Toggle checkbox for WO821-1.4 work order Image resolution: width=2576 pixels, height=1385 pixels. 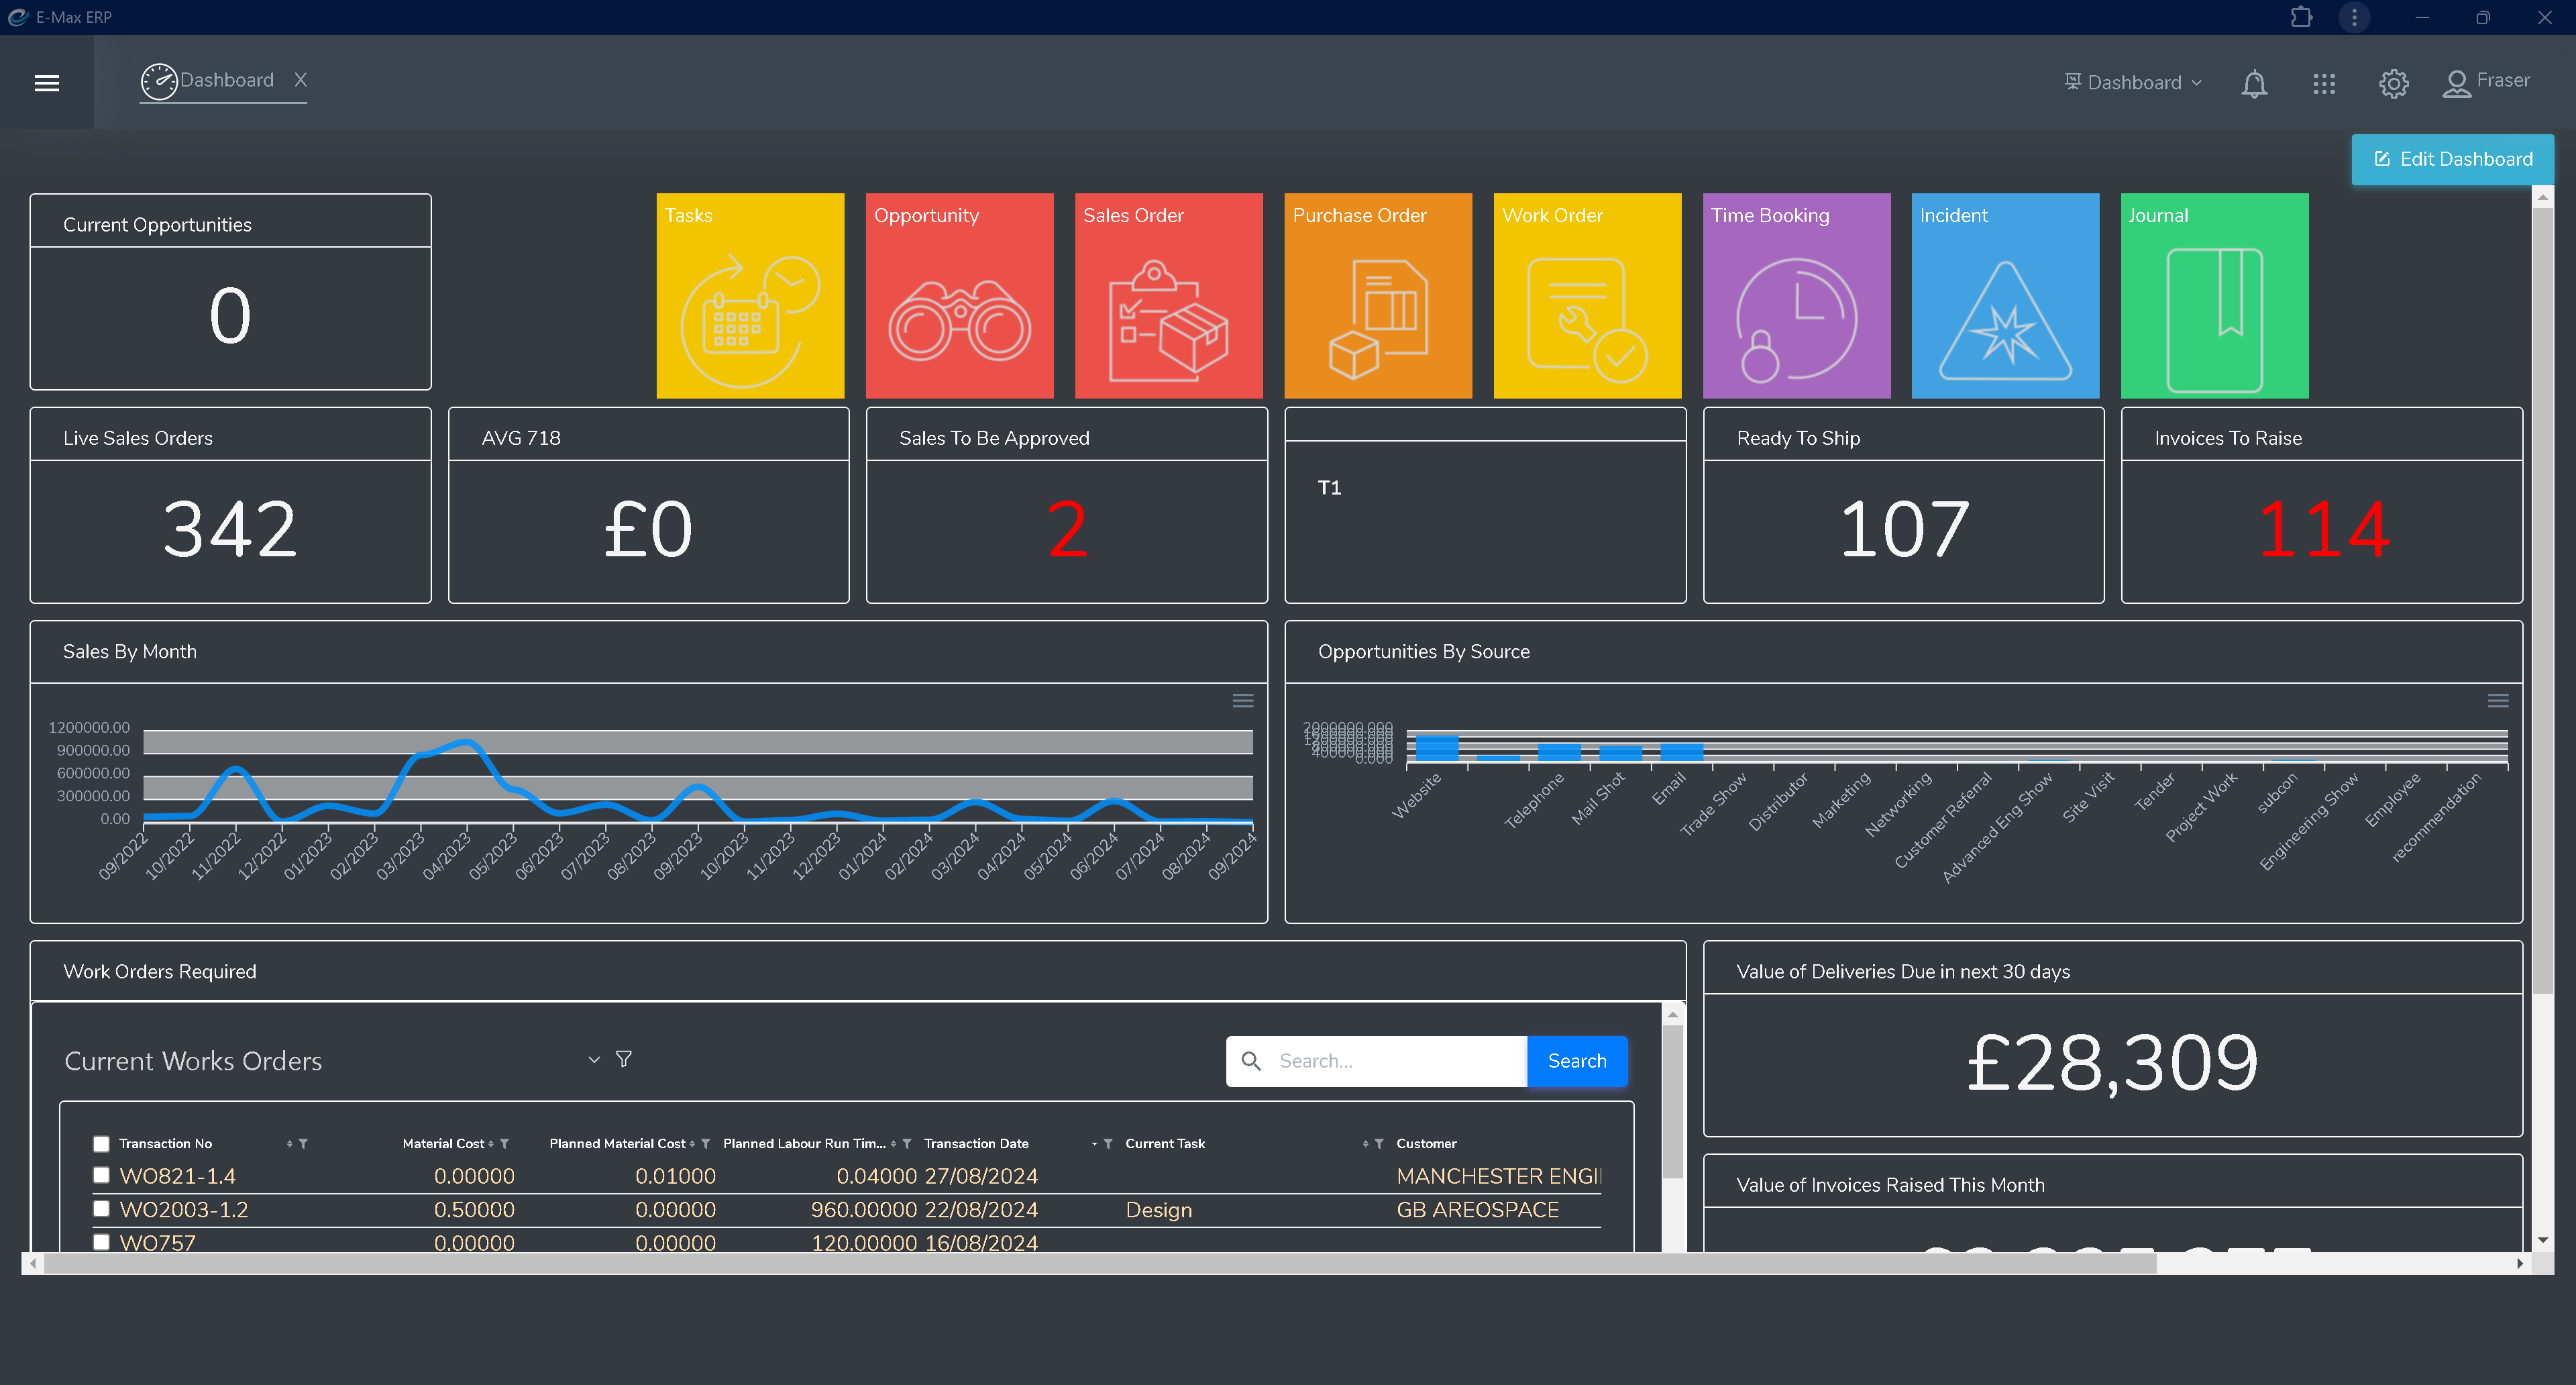click(x=101, y=1175)
